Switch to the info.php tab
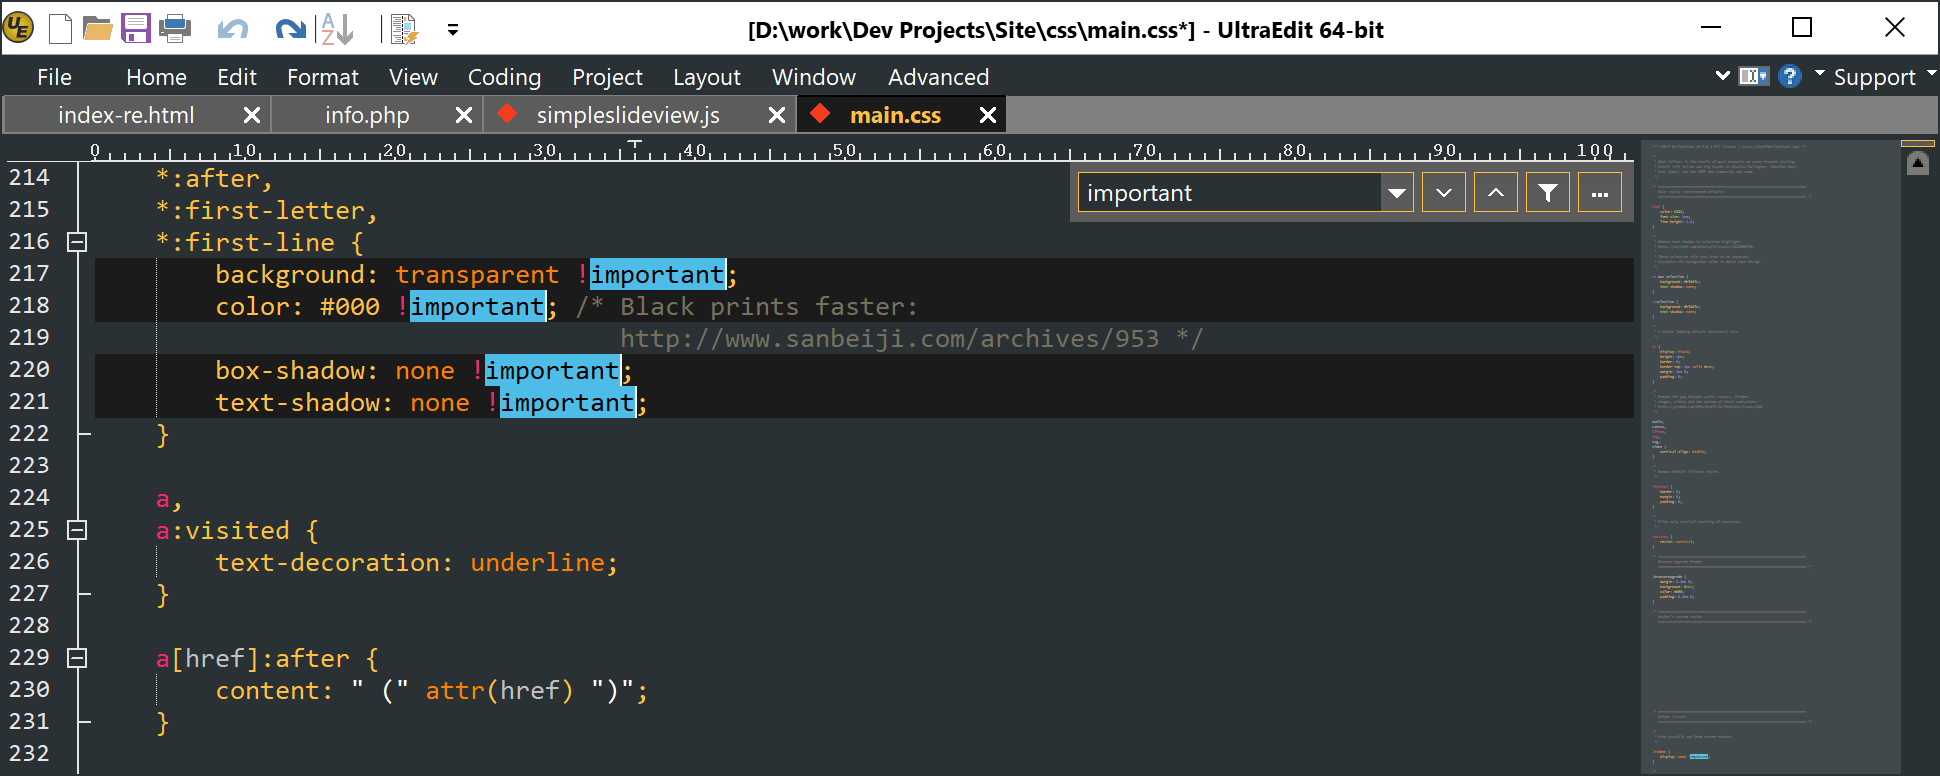The image size is (1940, 776). point(367,115)
